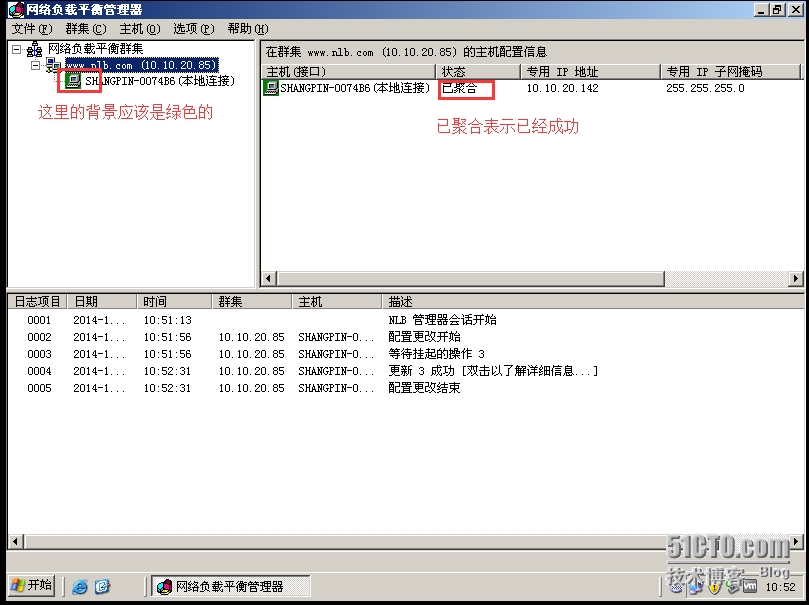The height and width of the screenshot is (605, 809).
Task: Click the host list horizontal scrollbar thumb
Action: pyautogui.click(x=471, y=279)
